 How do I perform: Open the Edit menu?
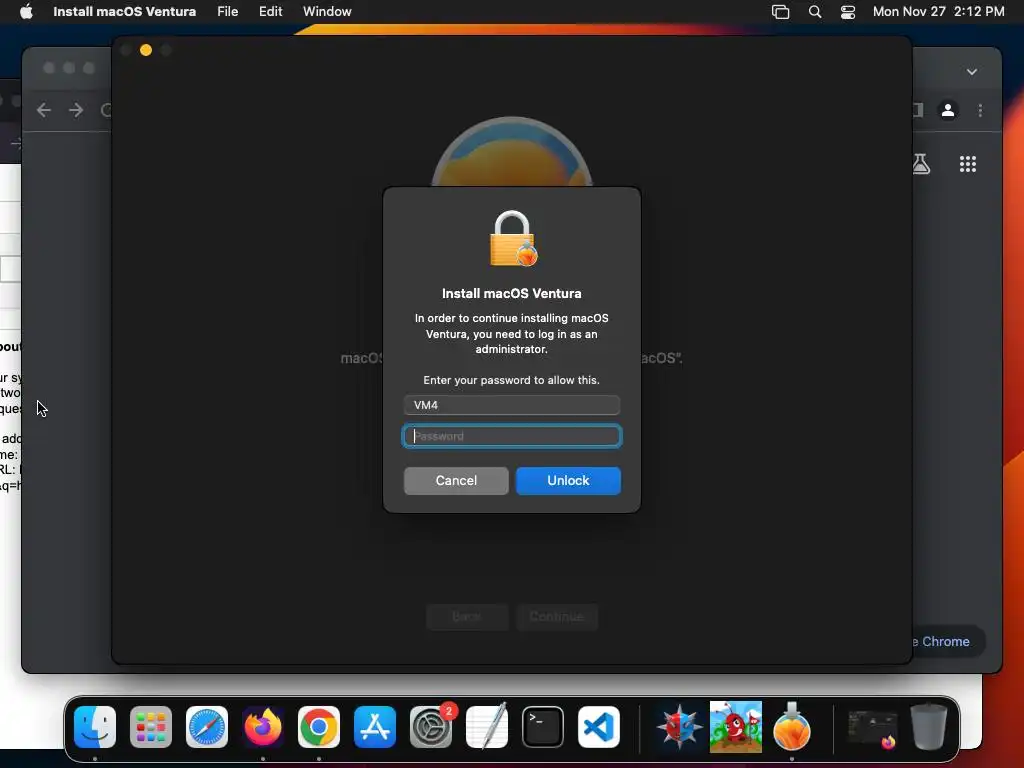click(x=270, y=11)
